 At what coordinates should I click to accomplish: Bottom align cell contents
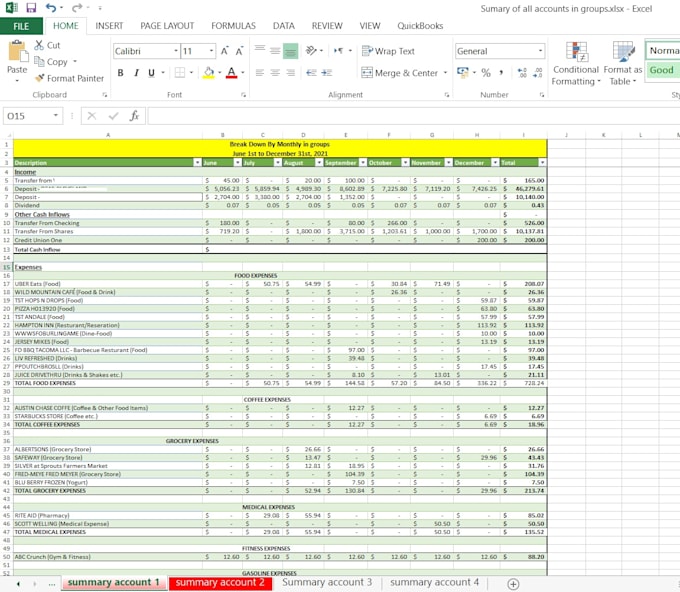pyautogui.click(x=290, y=51)
